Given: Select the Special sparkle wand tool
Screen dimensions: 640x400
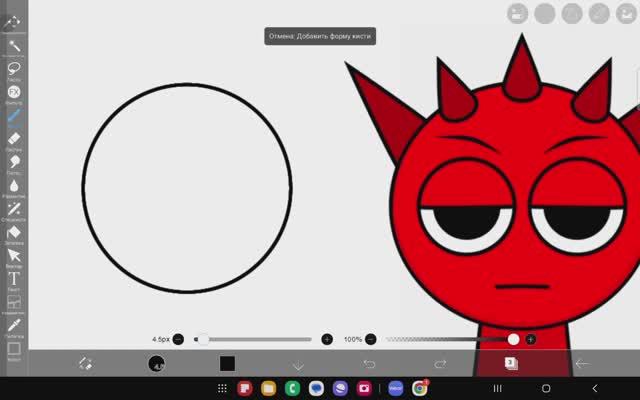Looking at the screenshot, I should pos(14,209).
